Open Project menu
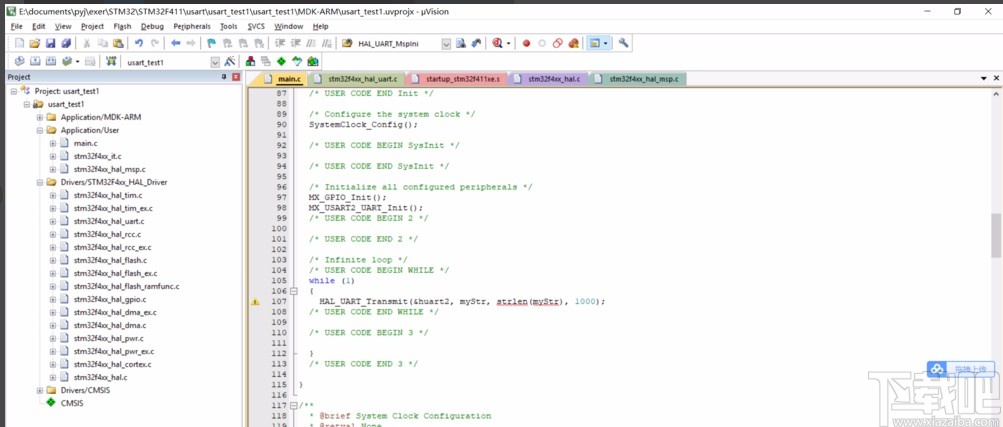Image resolution: width=1003 pixels, height=427 pixels. pos(92,26)
